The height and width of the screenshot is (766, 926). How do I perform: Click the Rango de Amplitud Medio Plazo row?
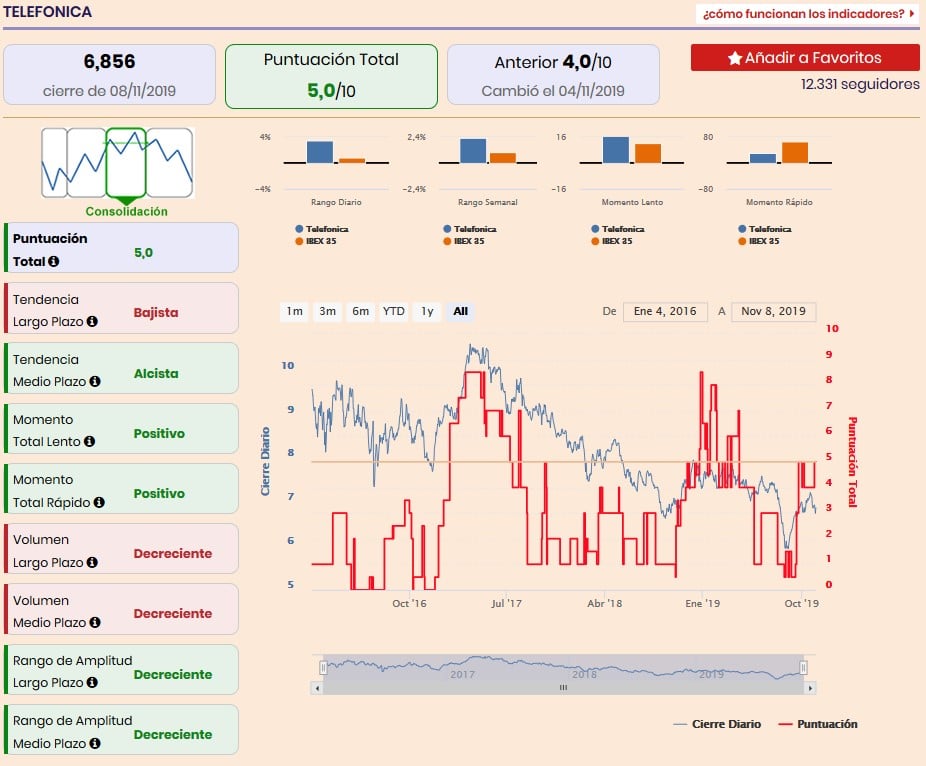[121, 730]
